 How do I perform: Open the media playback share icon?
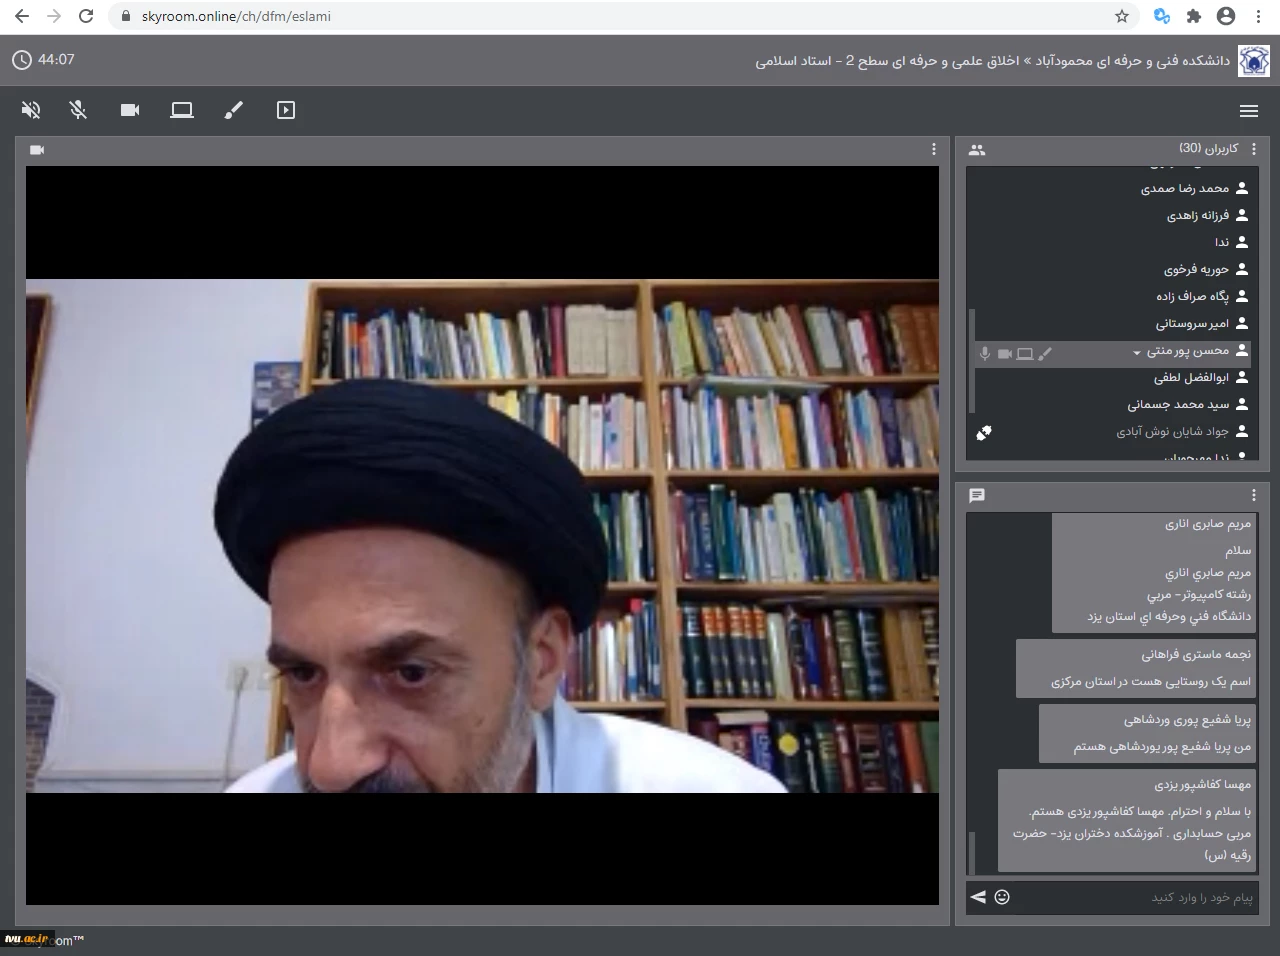pyautogui.click(x=286, y=110)
